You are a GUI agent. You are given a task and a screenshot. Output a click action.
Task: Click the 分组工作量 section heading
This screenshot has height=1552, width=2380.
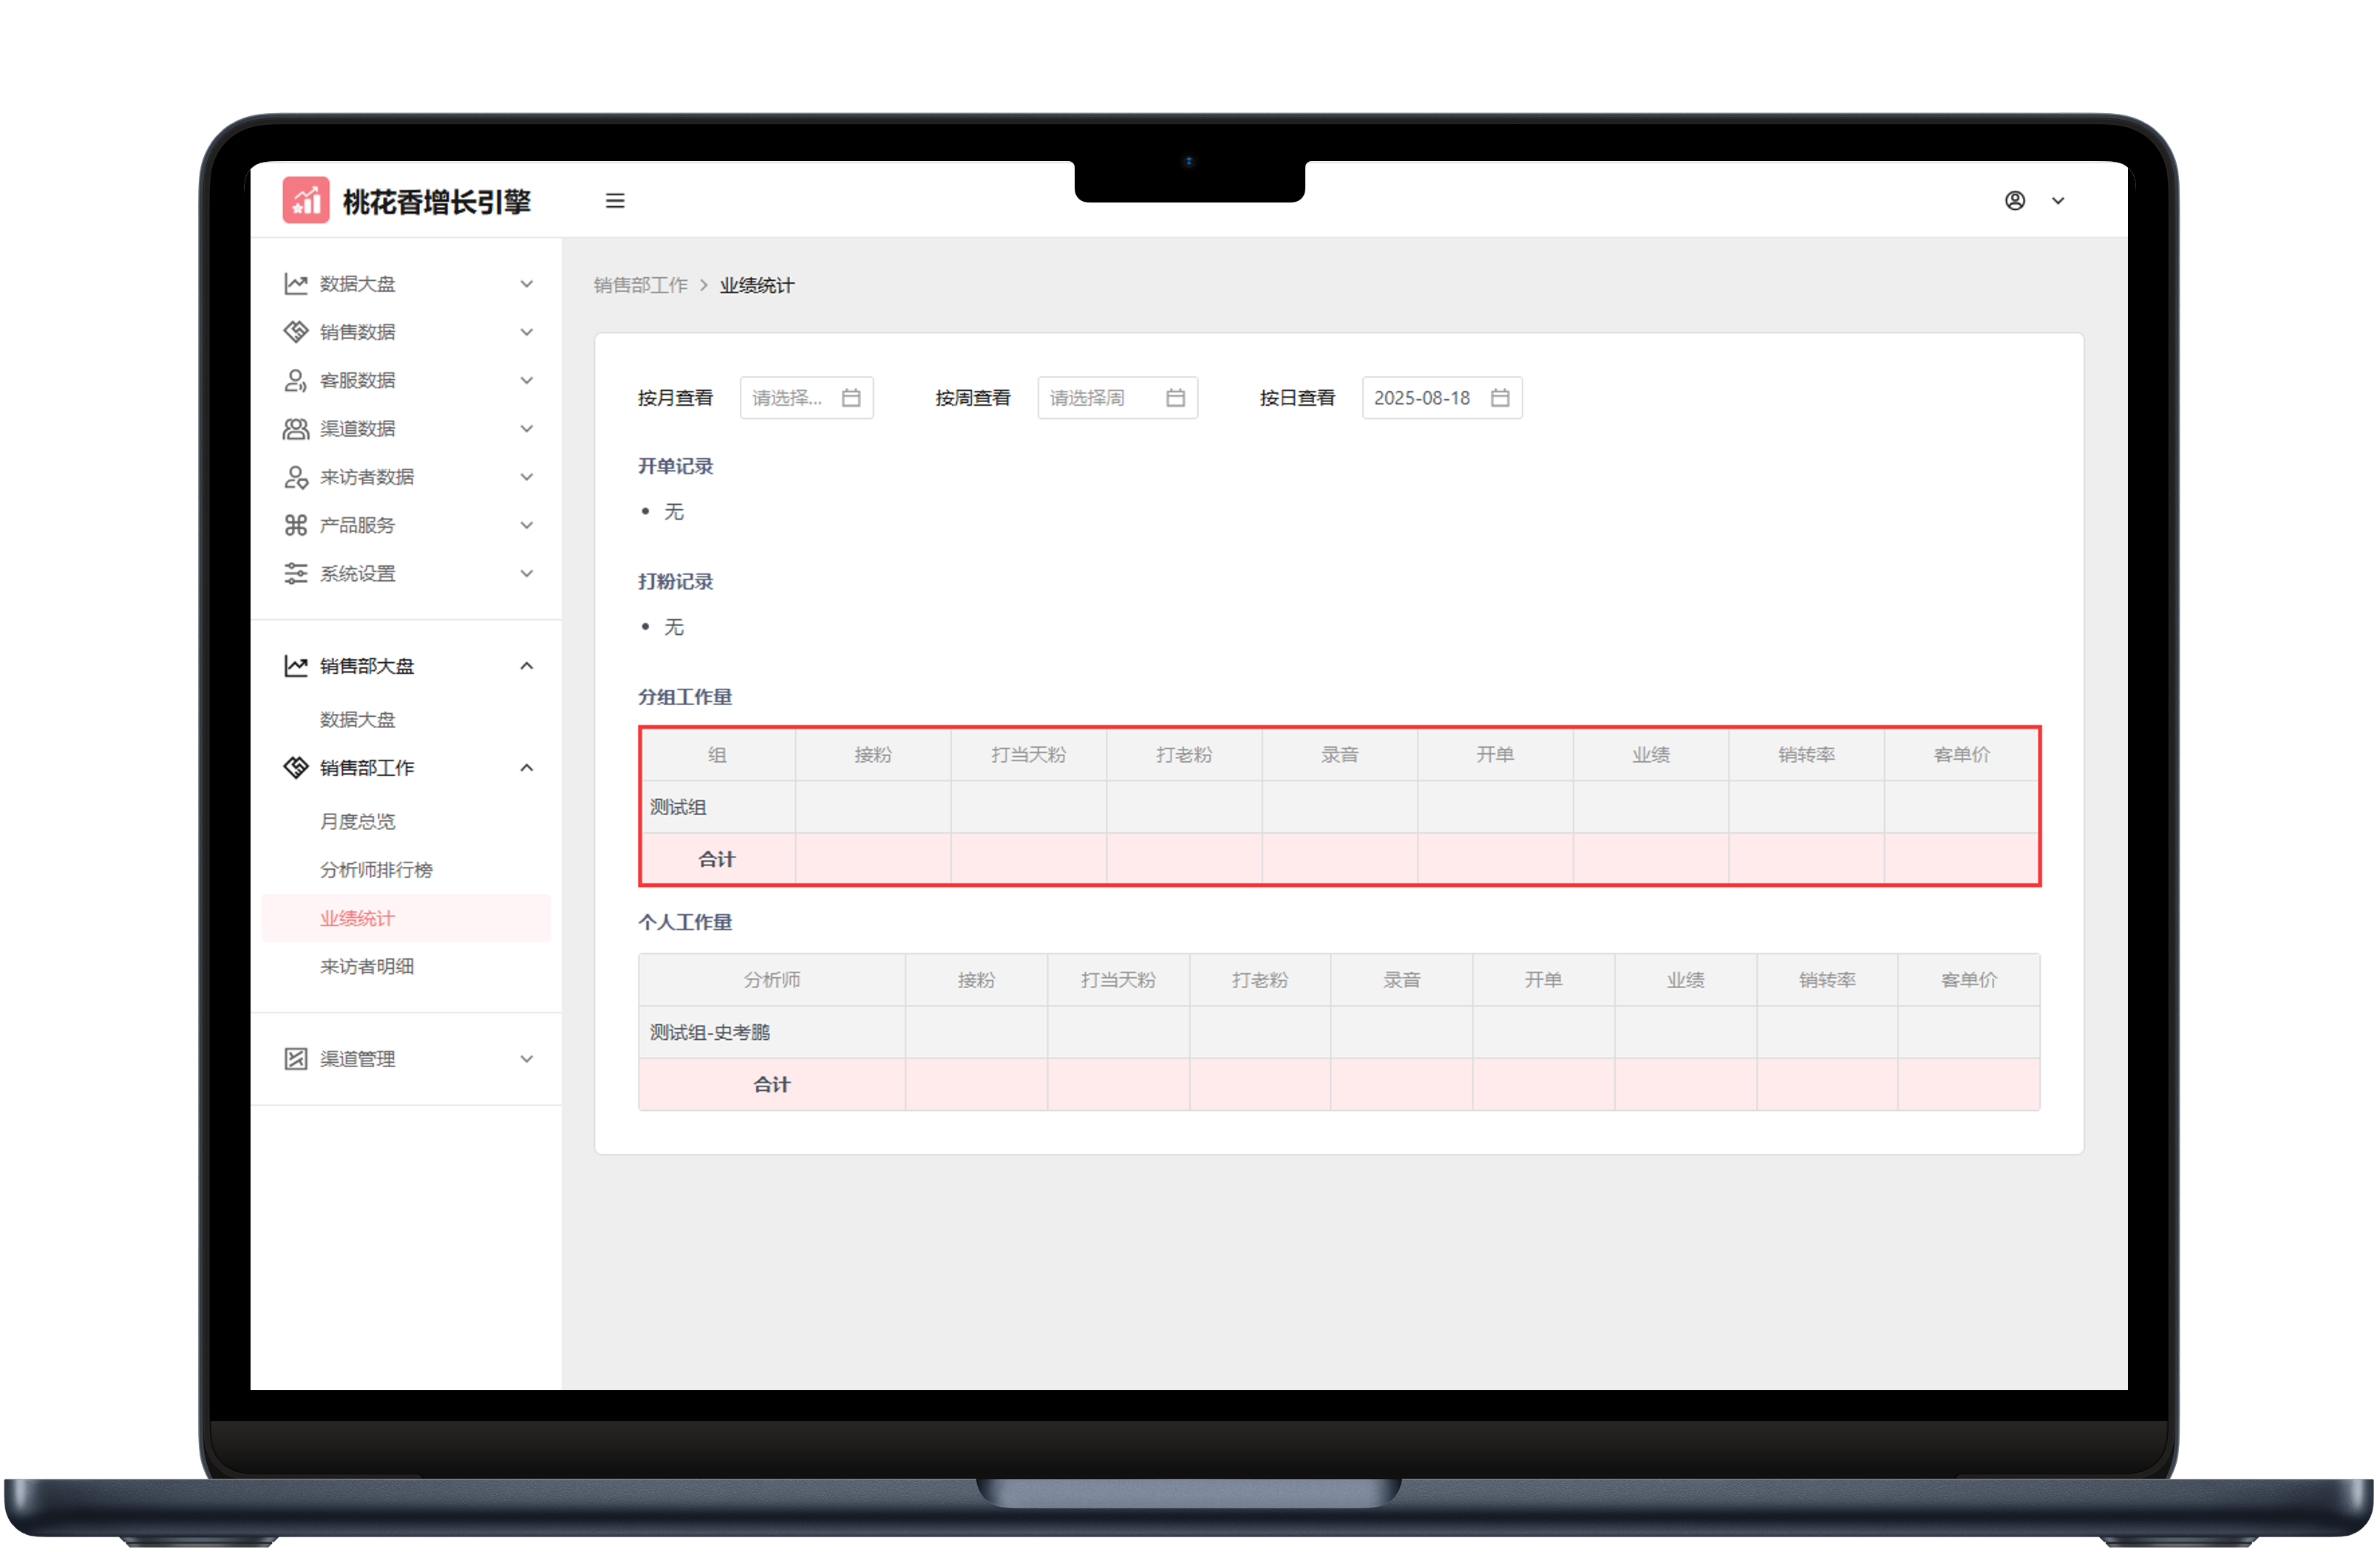pyautogui.click(x=685, y=697)
